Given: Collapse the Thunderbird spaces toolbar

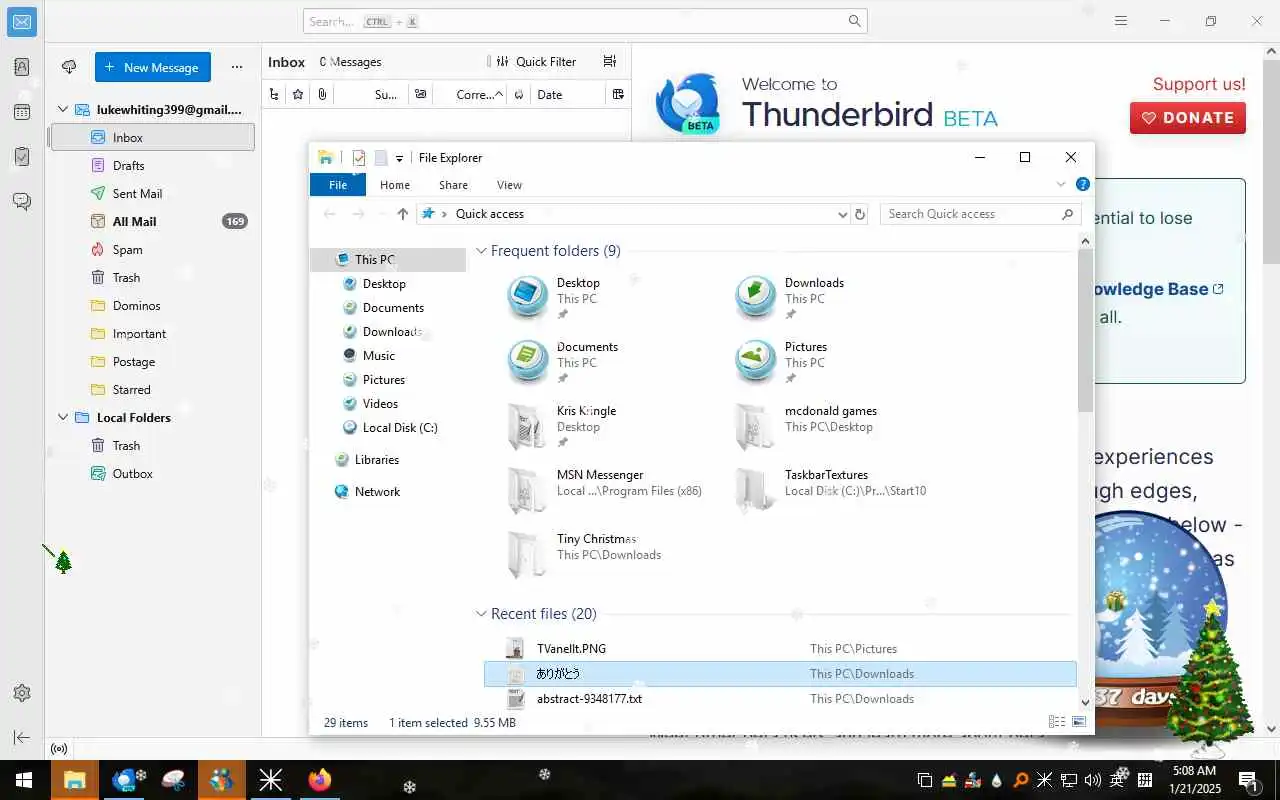Looking at the screenshot, I should pyautogui.click(x=22, y=738).
